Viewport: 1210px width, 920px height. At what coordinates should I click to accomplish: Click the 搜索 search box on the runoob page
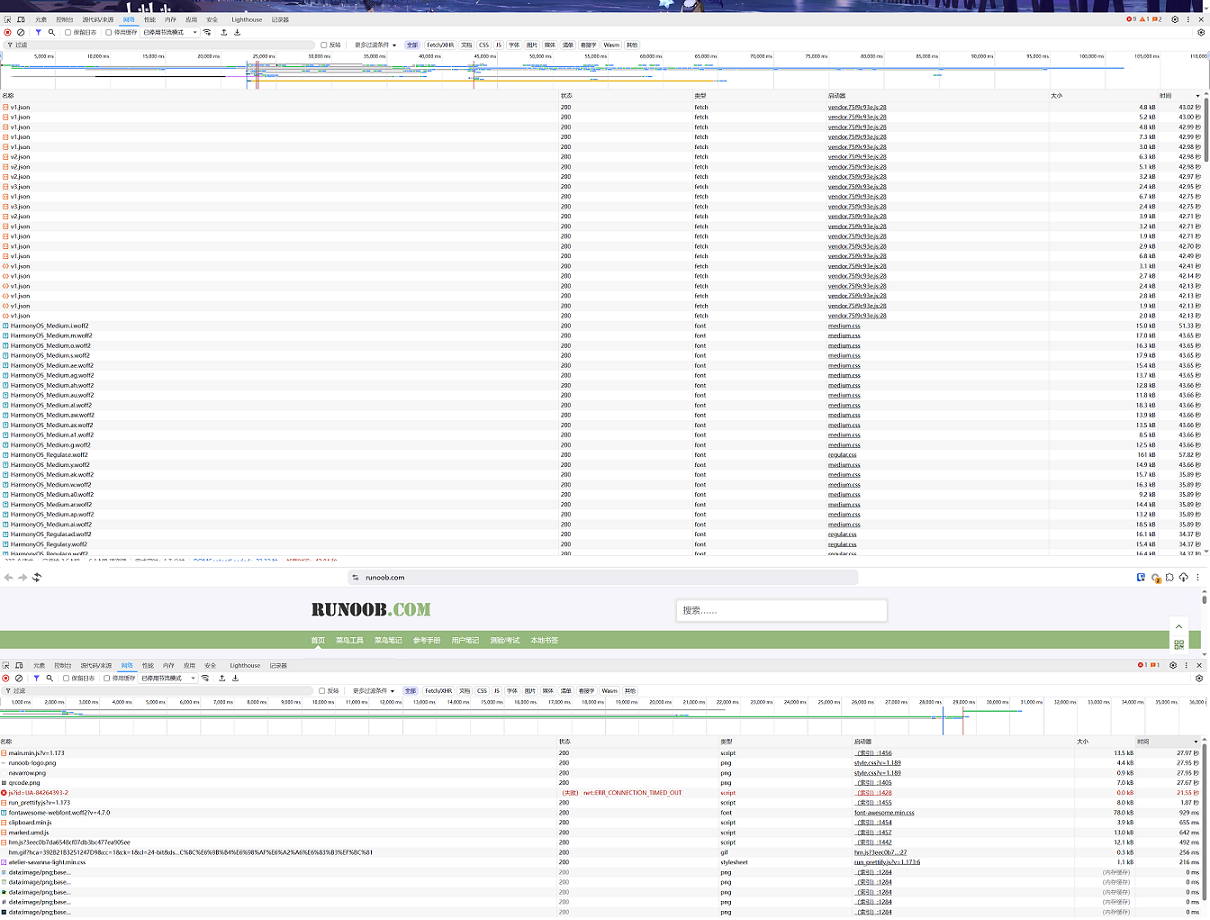[781, 610]
